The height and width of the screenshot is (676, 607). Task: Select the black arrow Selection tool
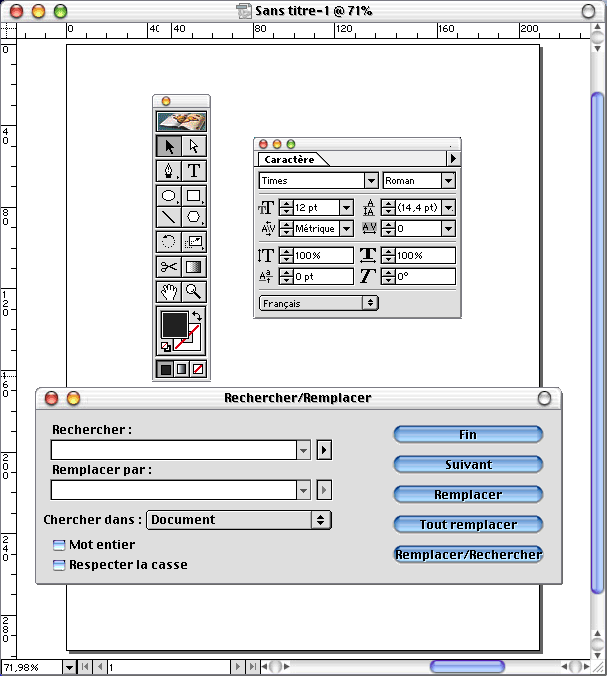[x=169, y=147]
